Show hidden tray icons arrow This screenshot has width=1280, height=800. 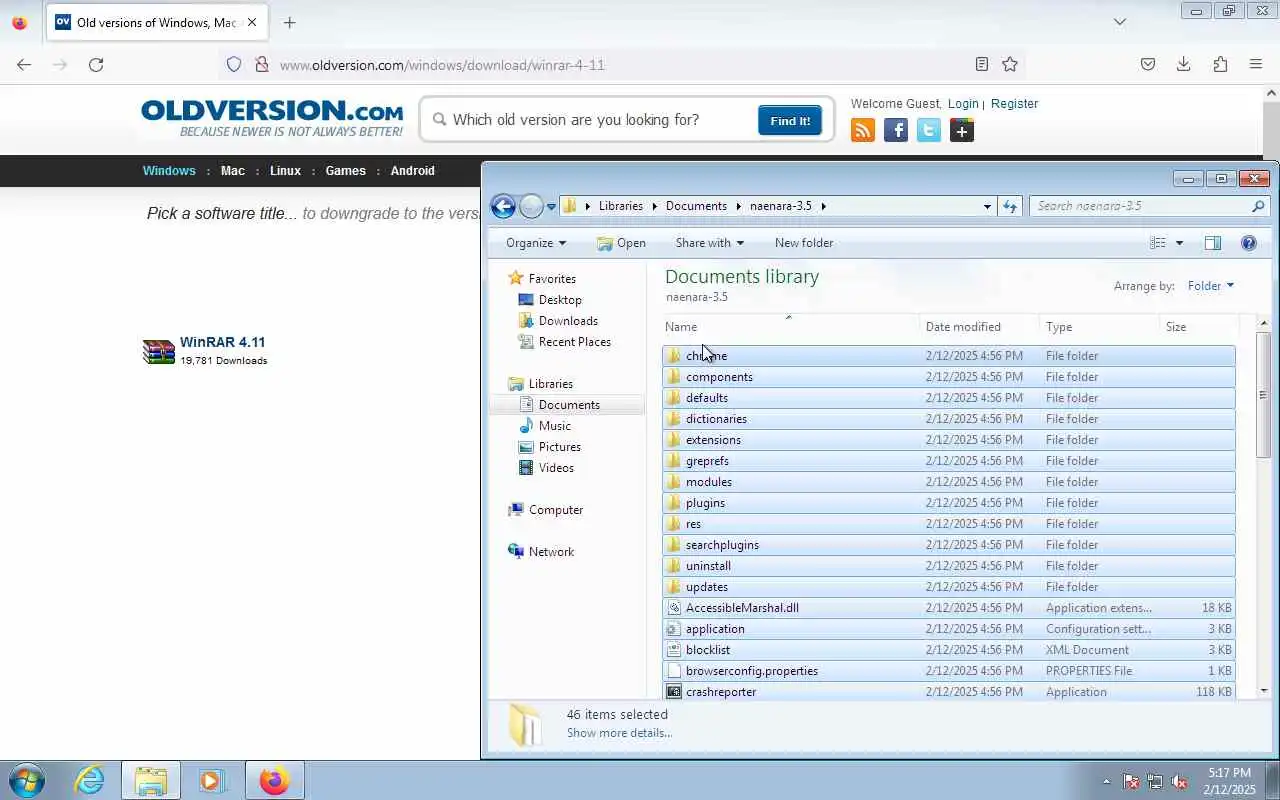1106,782
